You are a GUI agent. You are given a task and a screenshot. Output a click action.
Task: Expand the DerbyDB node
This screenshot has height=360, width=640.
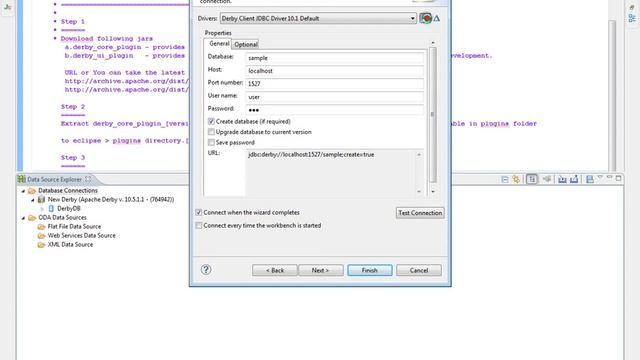coord(42,209)
